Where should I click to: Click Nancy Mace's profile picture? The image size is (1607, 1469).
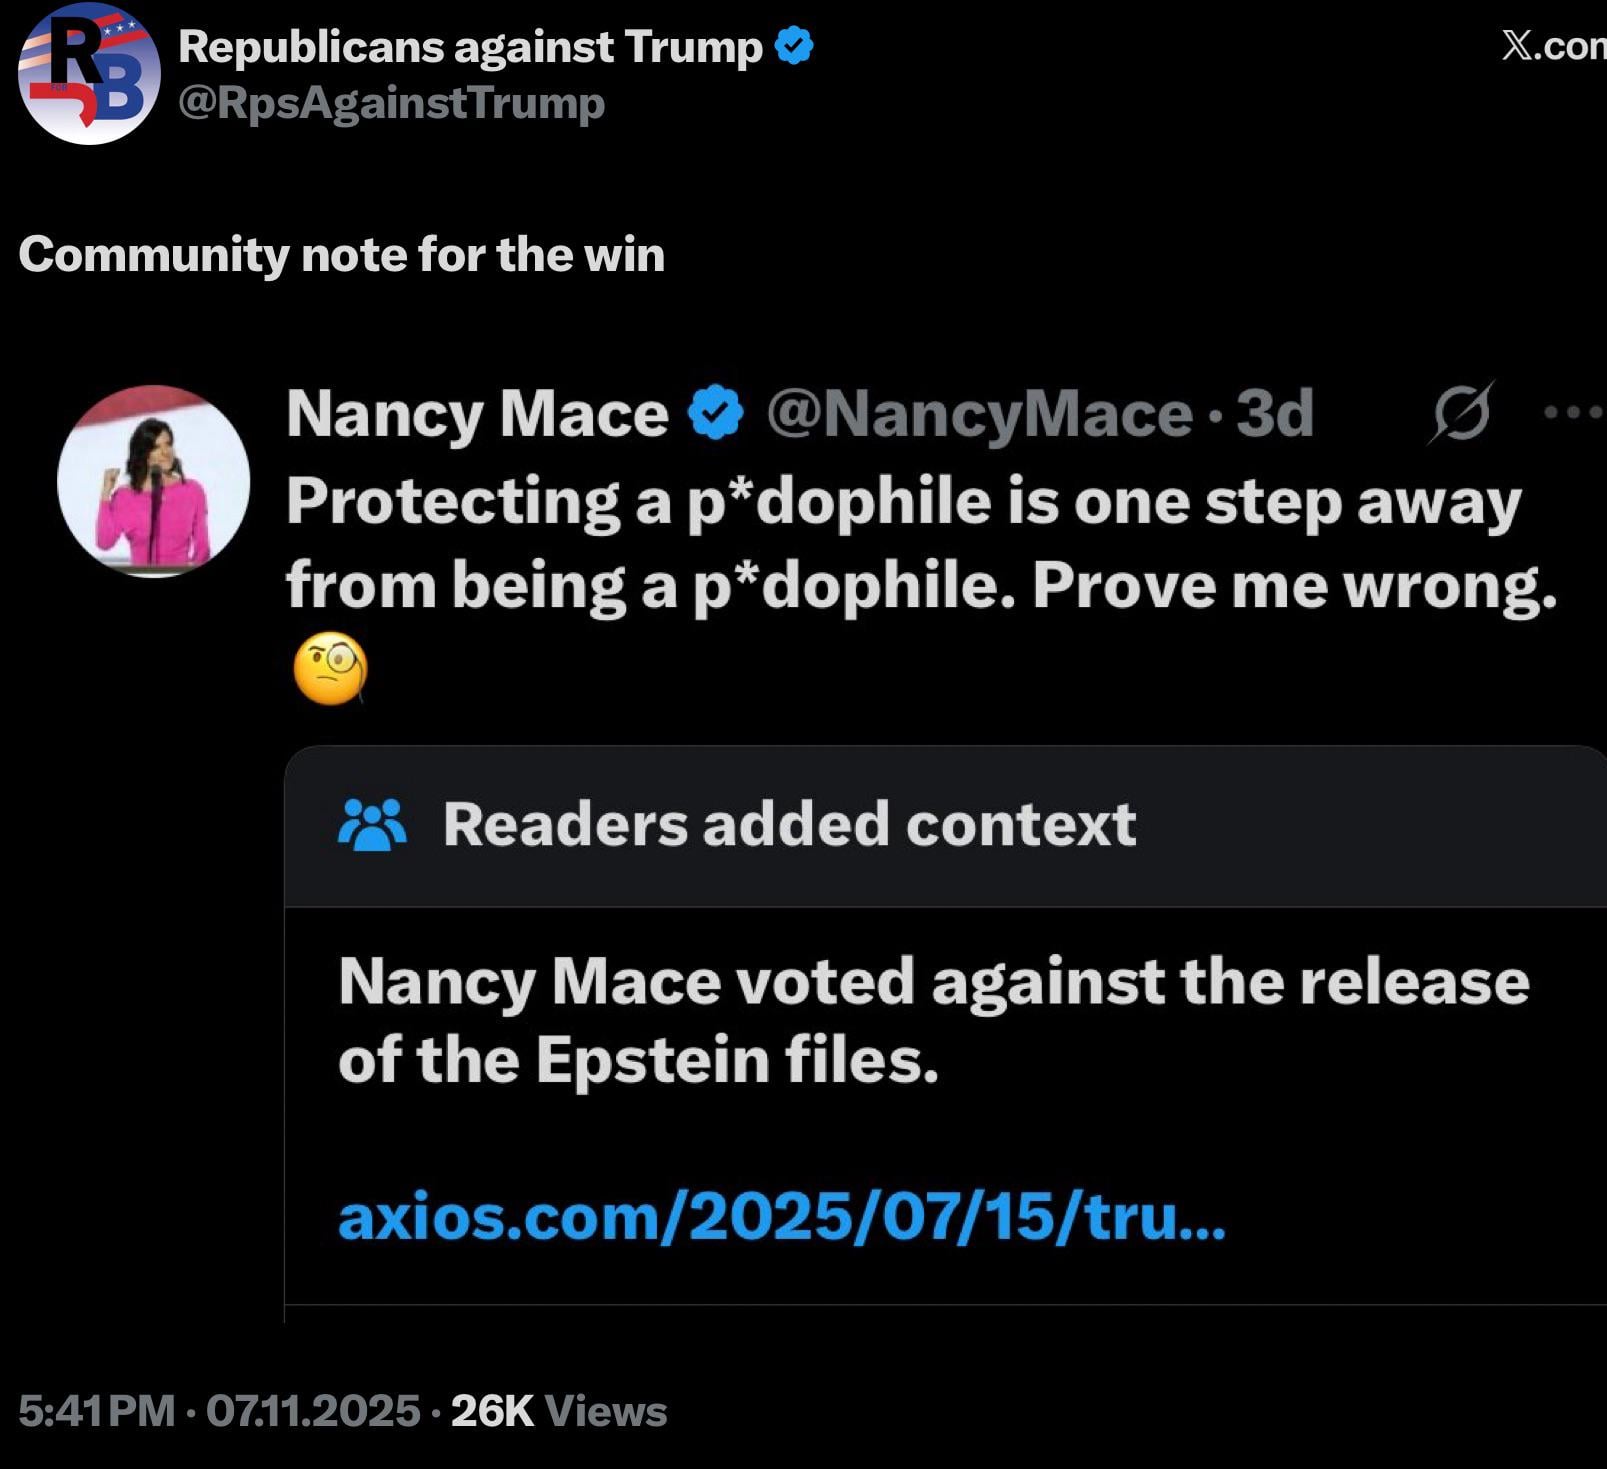click(x=153, y=481)
